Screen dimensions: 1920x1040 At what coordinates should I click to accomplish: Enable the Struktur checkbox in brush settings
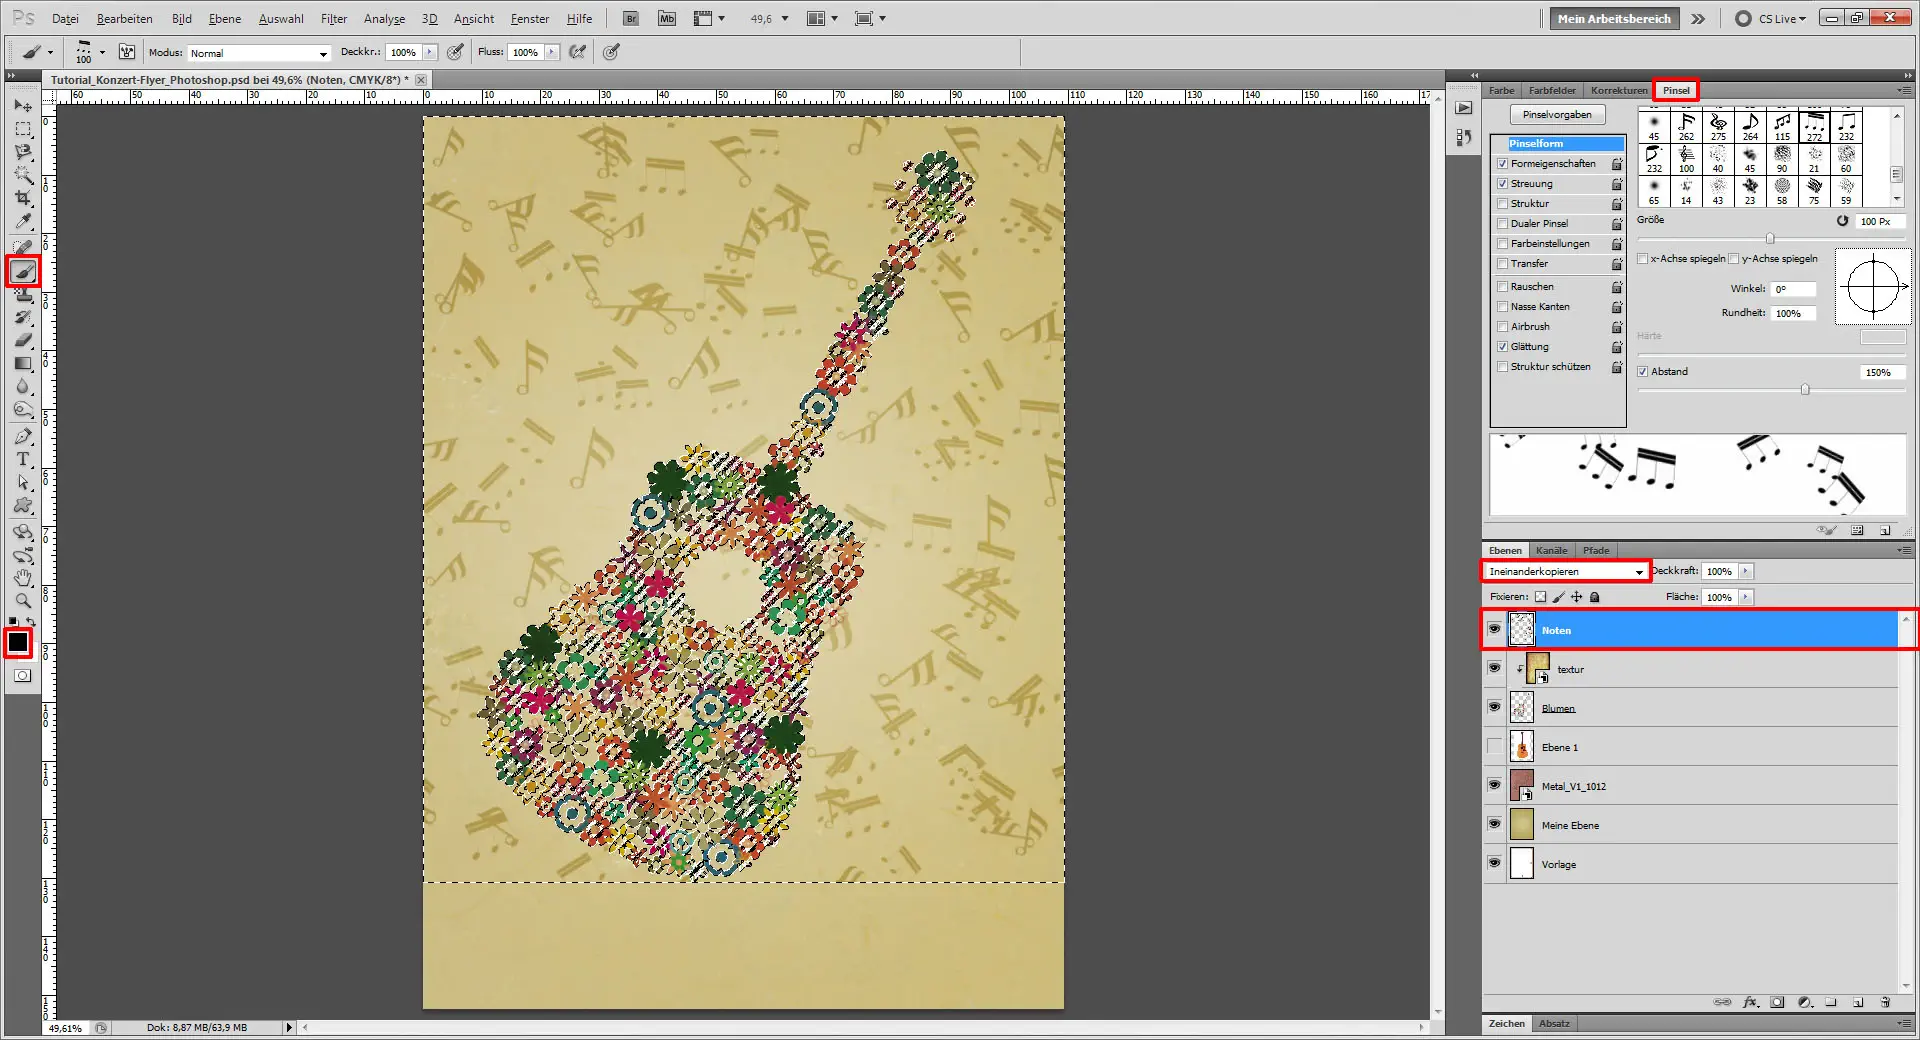1502,203
